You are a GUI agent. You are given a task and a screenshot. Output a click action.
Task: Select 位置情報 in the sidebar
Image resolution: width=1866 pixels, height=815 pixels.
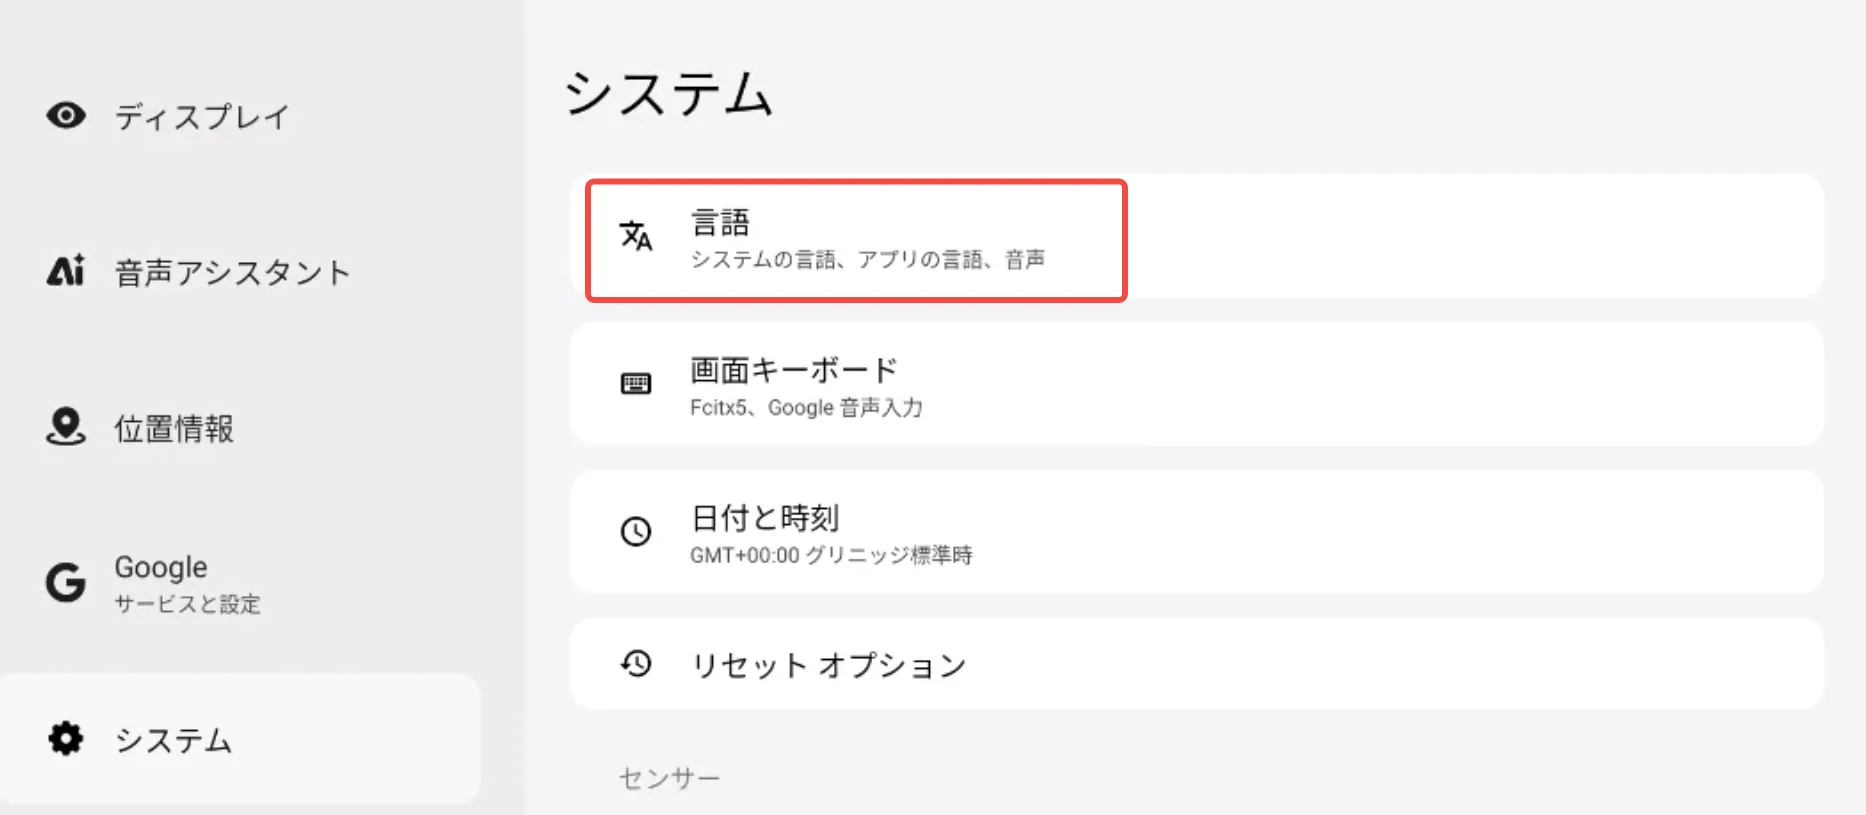click(x=174, y=429)
